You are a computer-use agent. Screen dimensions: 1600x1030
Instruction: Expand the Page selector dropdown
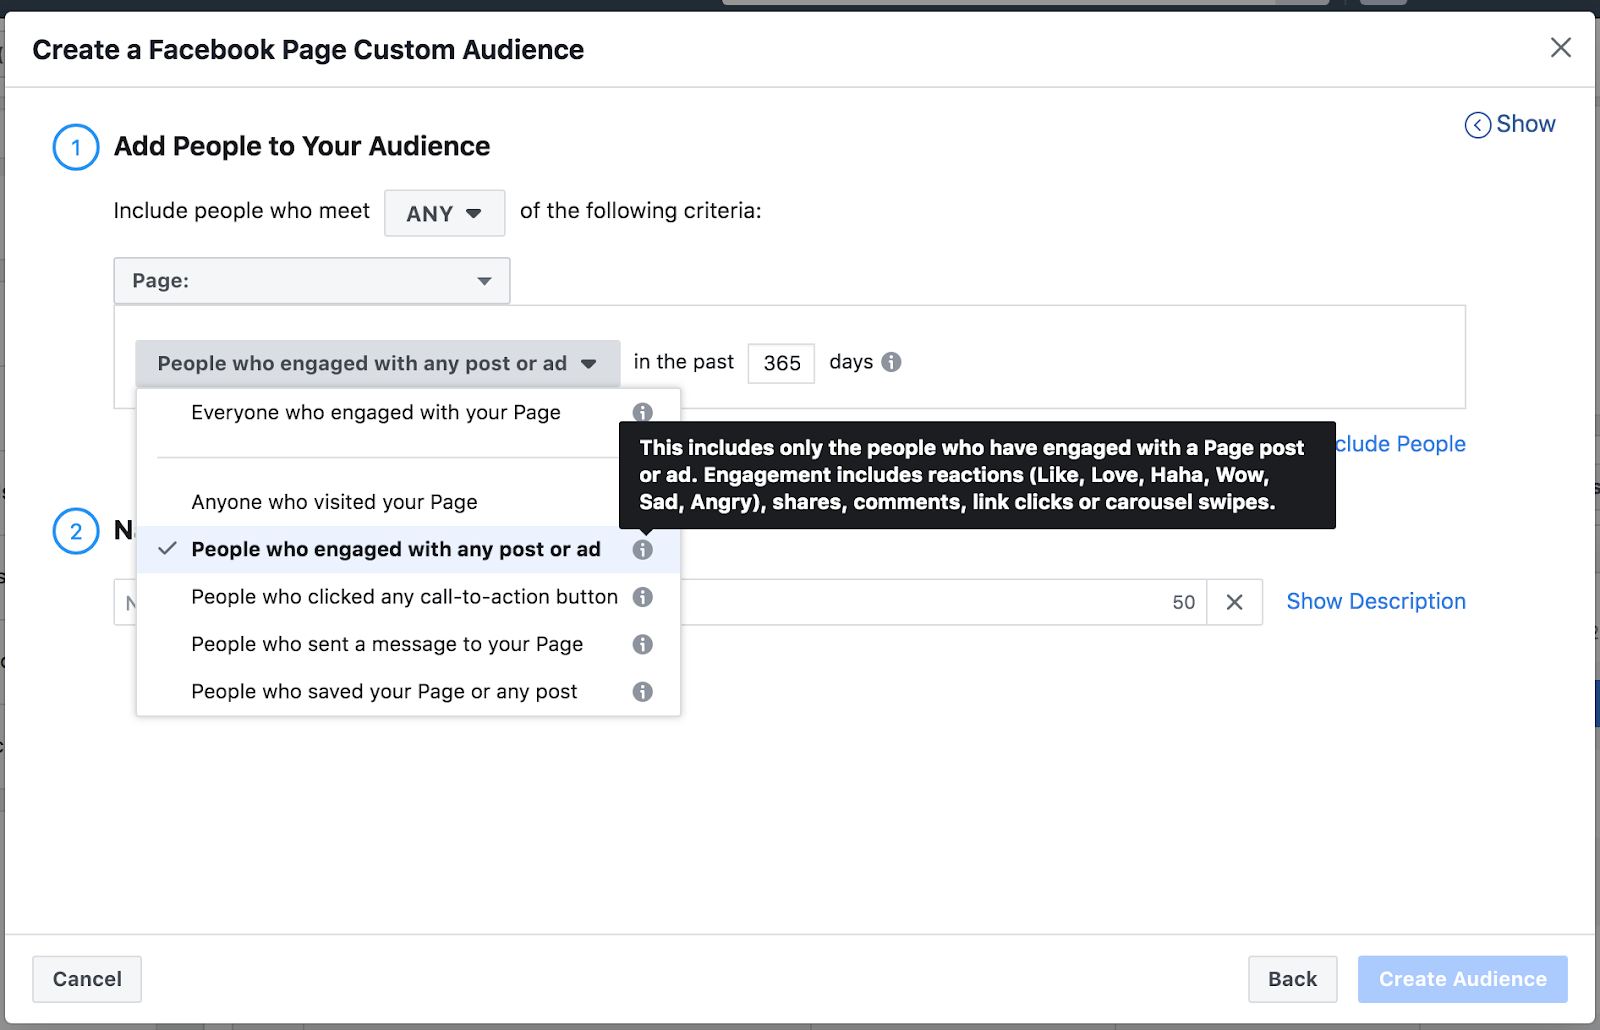coord(312,281)
